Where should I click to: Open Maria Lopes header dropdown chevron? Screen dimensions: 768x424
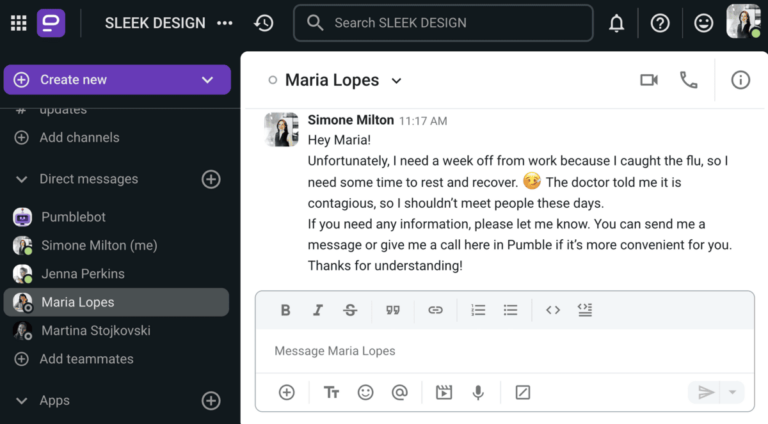click(x=396, y=81)
